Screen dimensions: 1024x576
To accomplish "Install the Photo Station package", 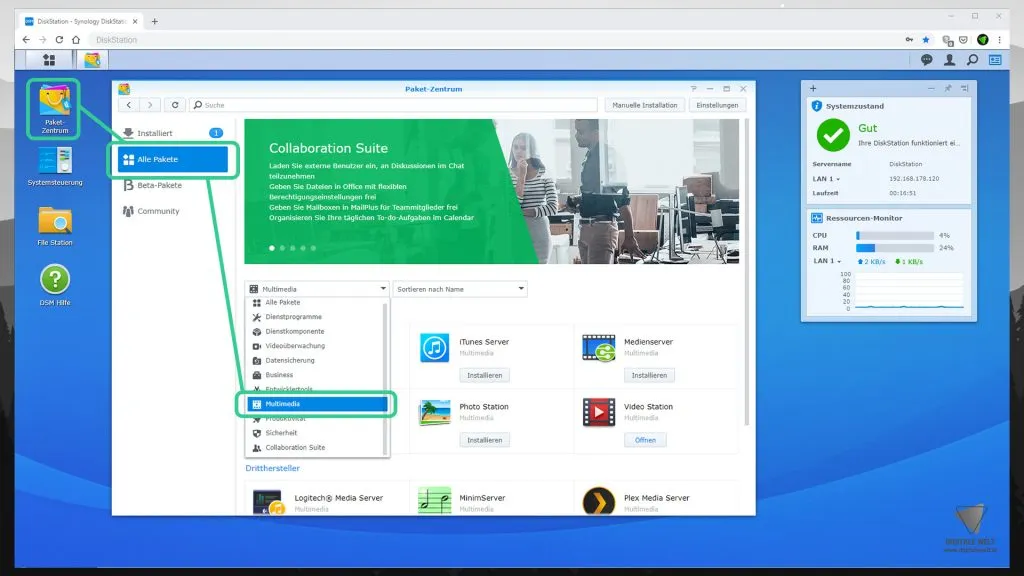I will (x=485, y=440).
